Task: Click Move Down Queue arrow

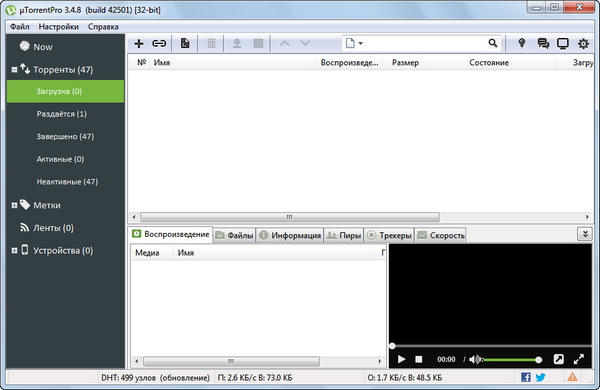Action: tap(305, 43)
